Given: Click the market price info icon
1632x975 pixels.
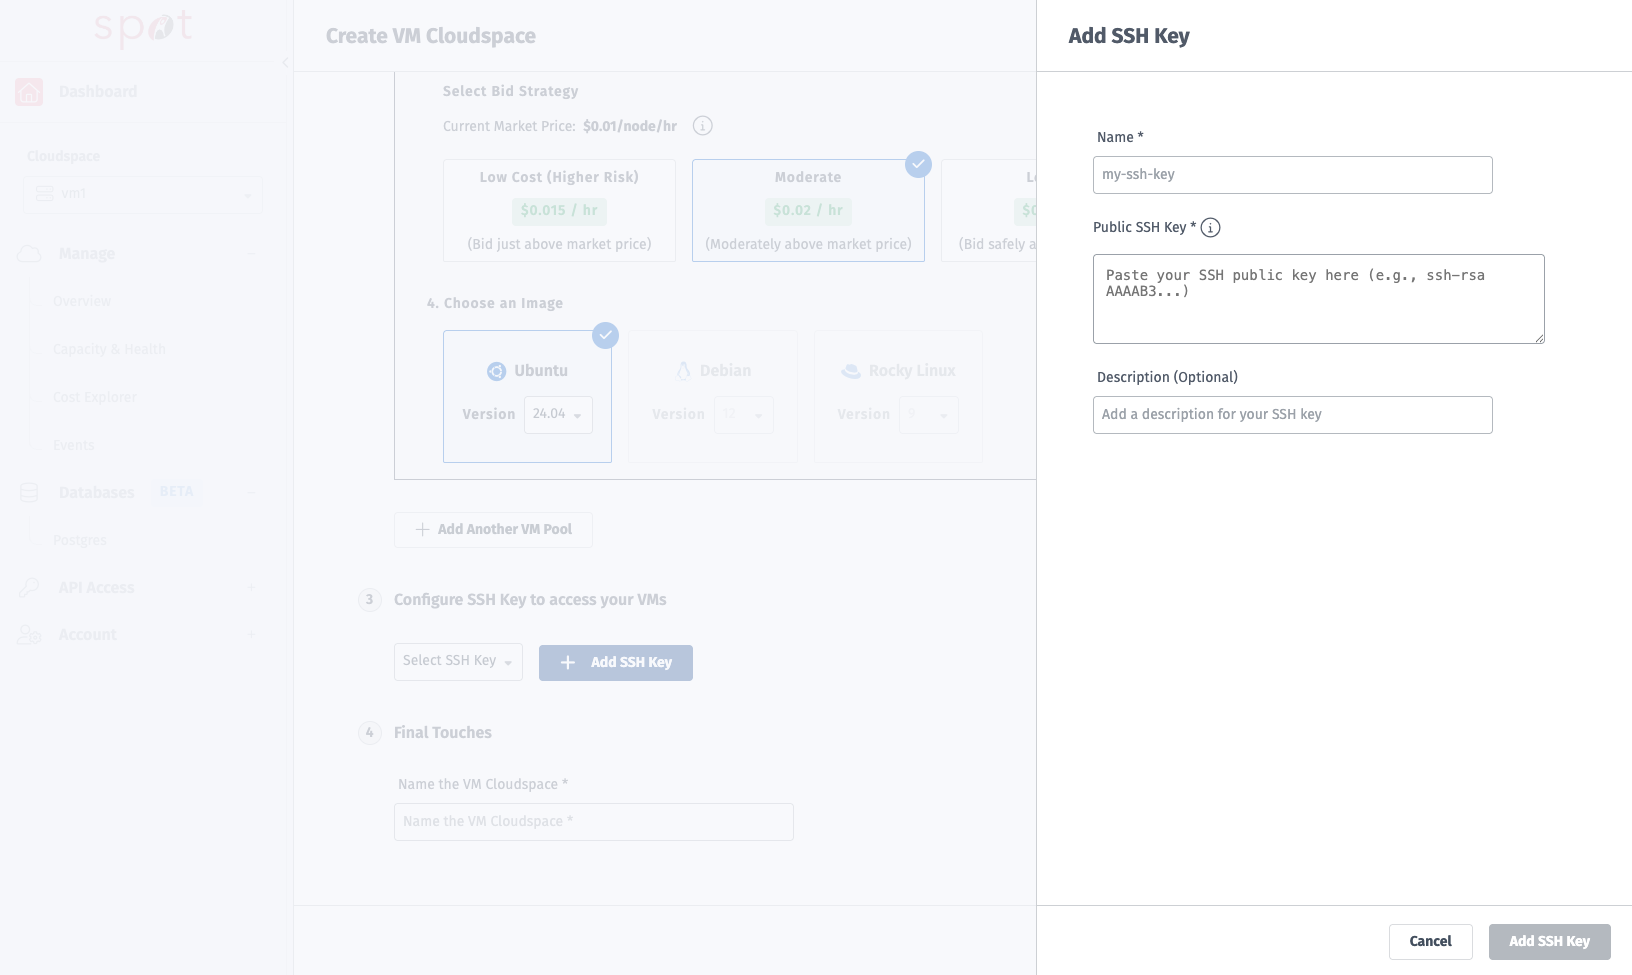Looking at the screenshot, I should 703,126.
